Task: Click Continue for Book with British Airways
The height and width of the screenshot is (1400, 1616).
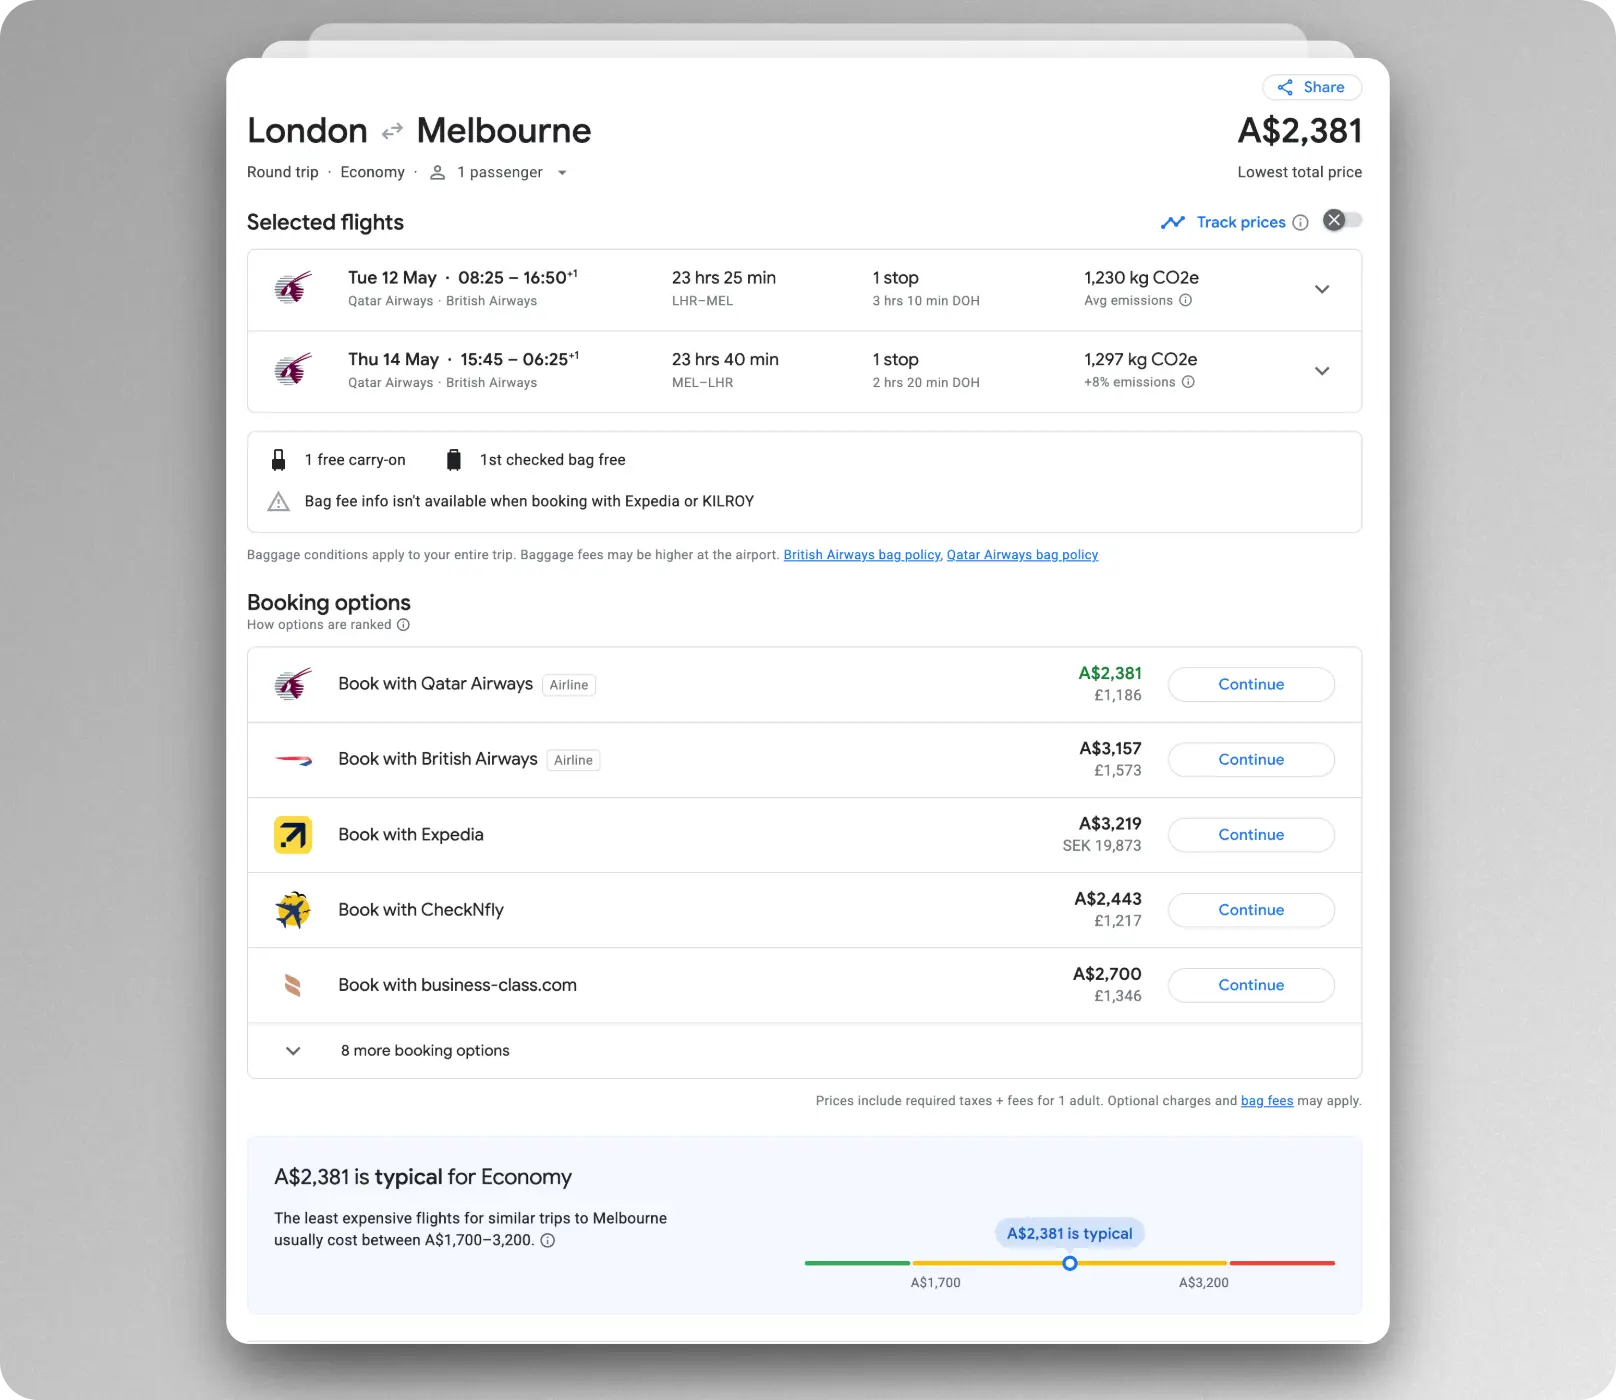Action: tap(1251, 760)
